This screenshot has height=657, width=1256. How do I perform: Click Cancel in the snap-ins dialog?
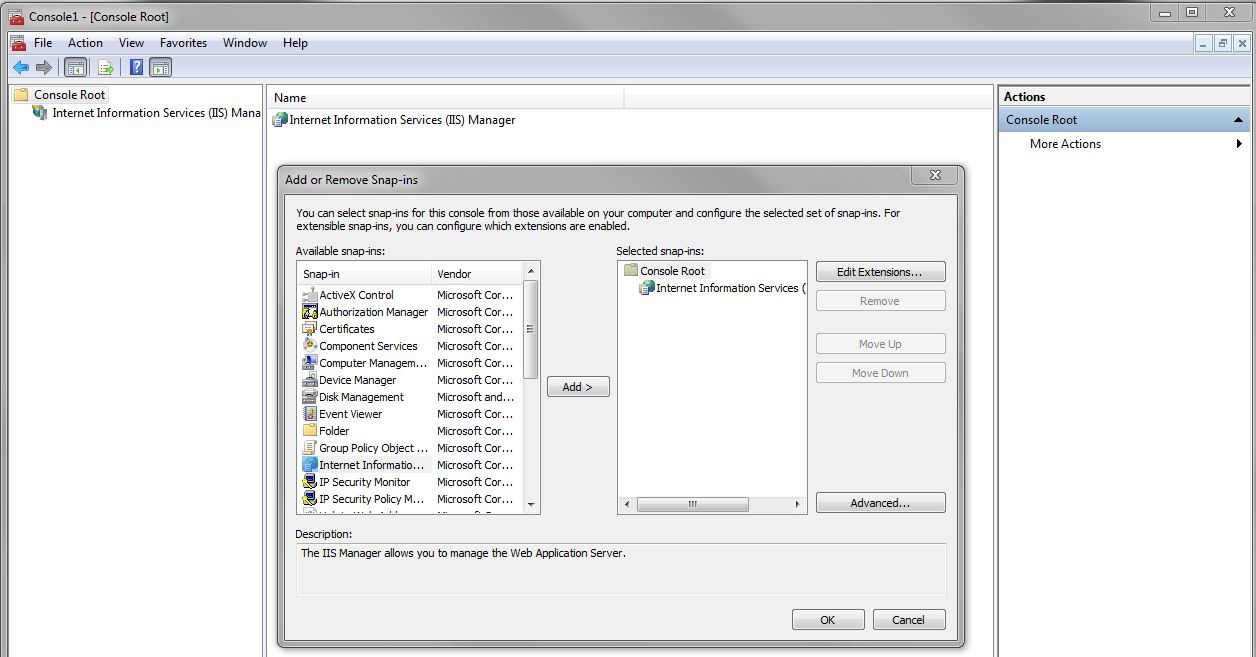(908, 620)
